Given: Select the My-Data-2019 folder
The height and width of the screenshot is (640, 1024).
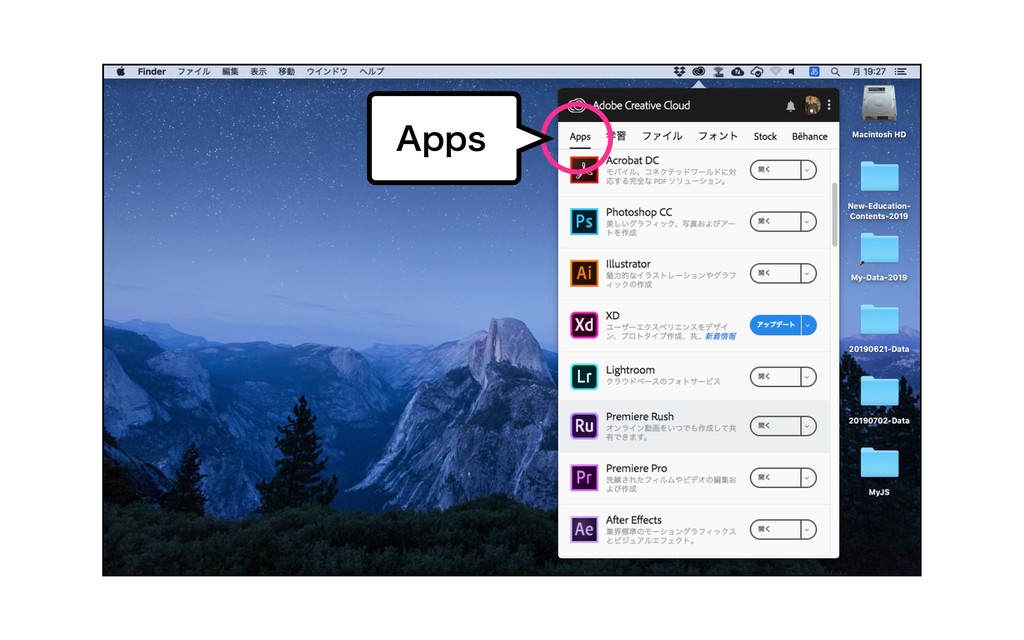Looking at the screenshot, I should [879, 249].
